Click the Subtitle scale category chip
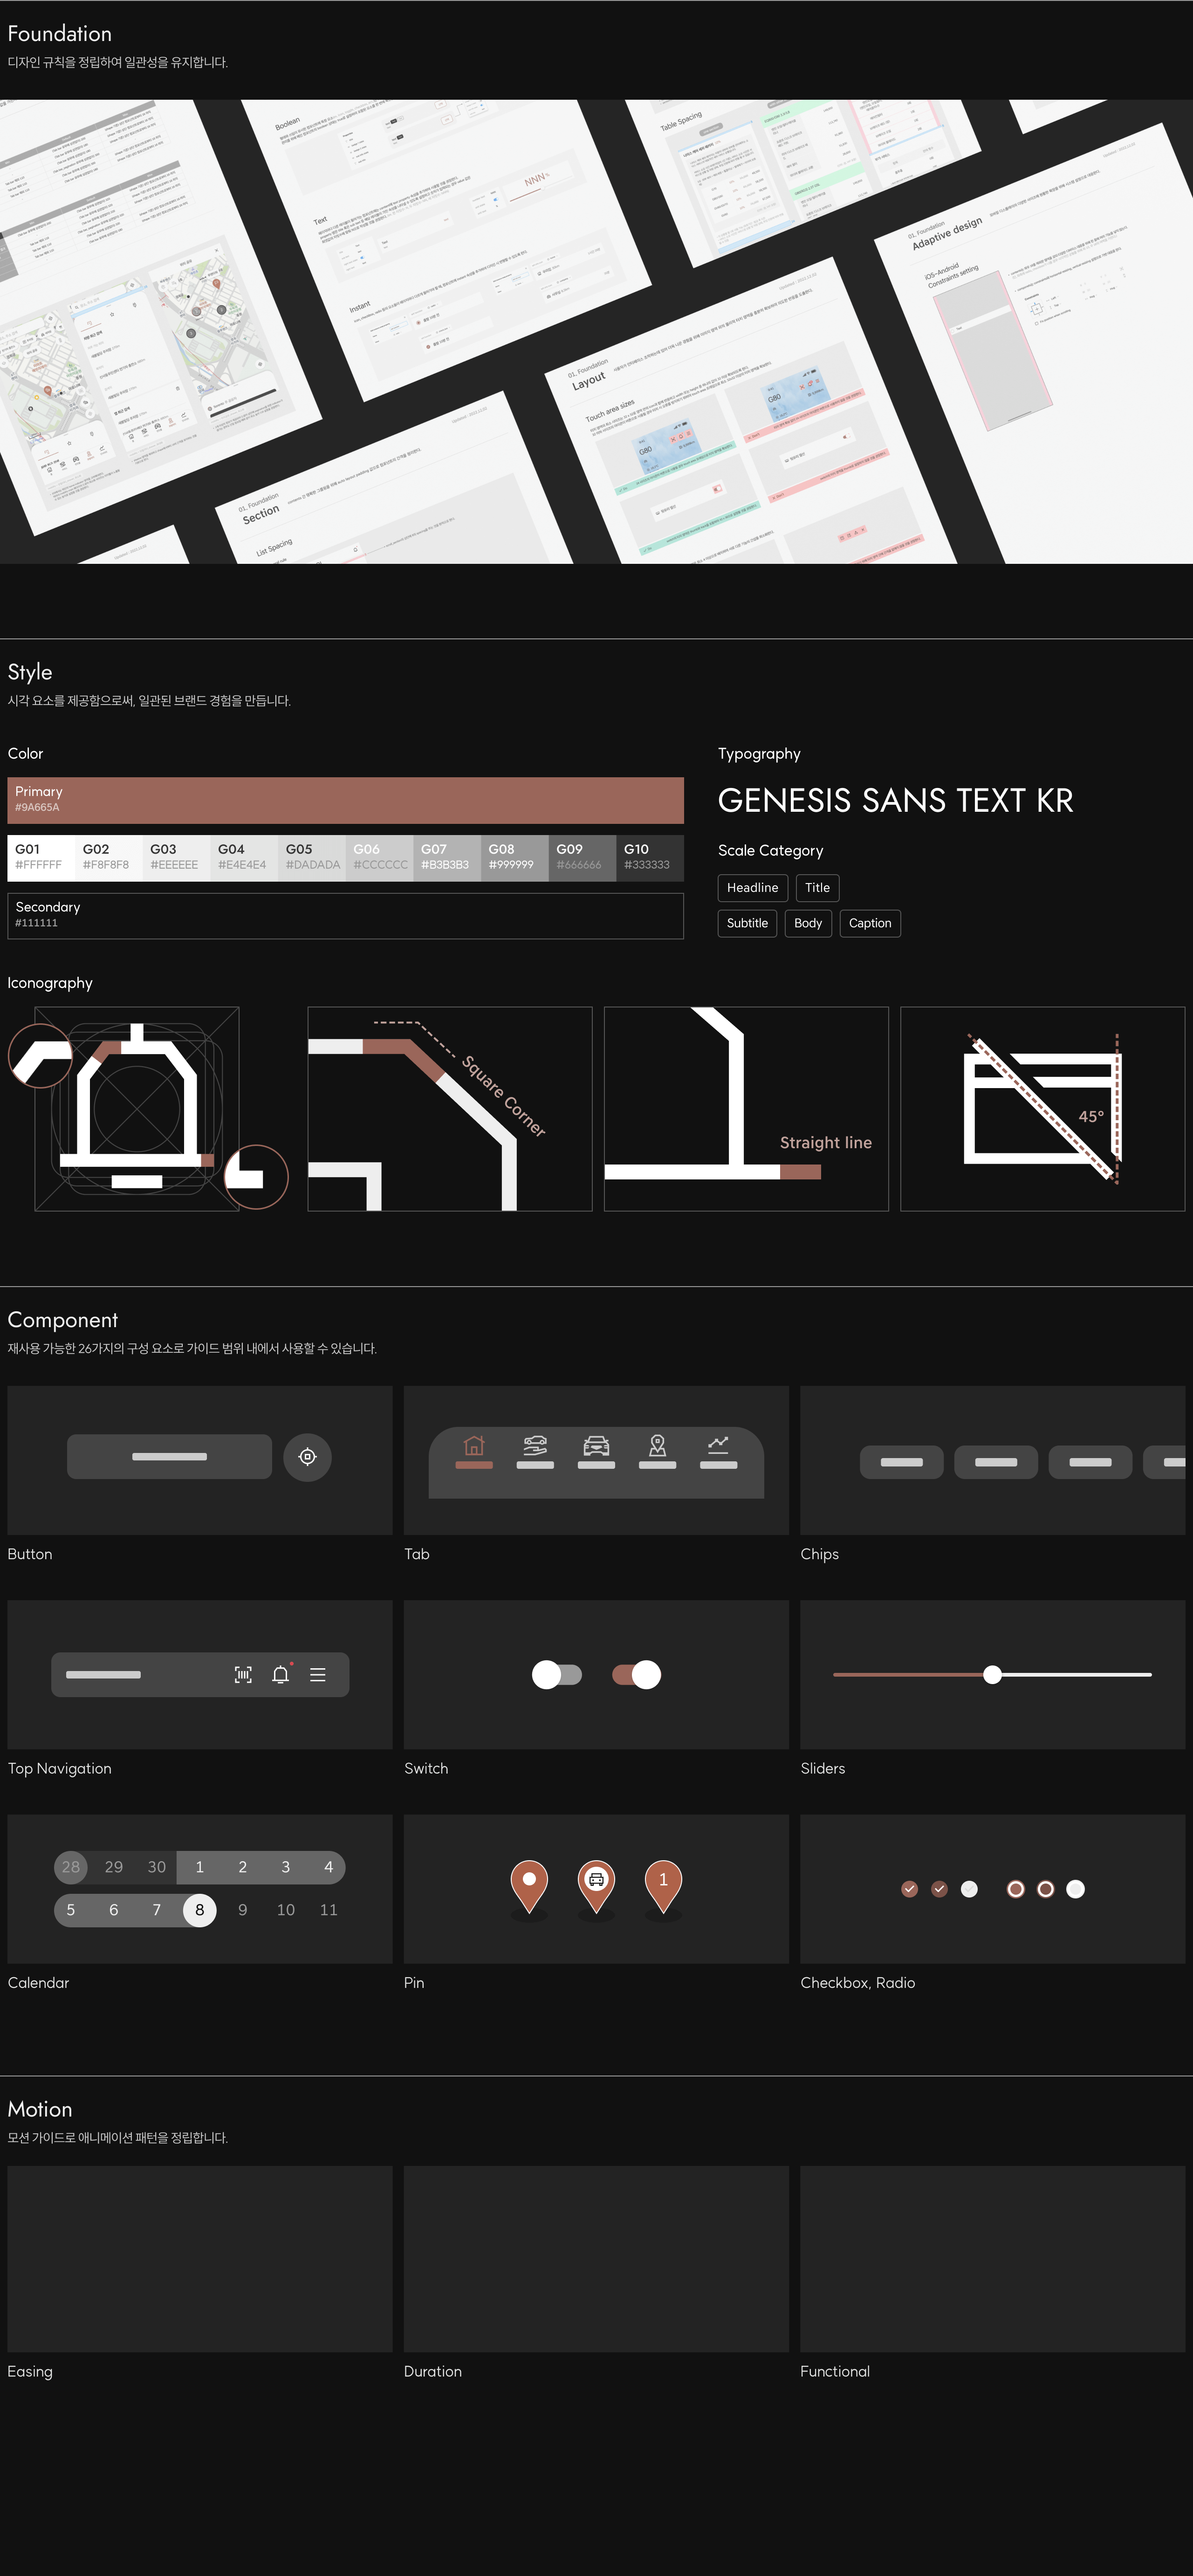This screenshot has width=1193, height=2576. (747, 923)
